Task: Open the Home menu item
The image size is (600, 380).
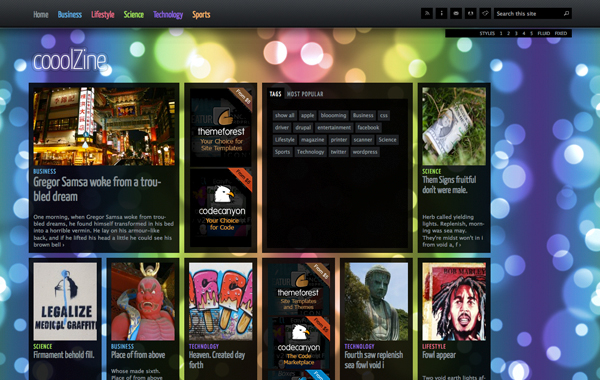Action: pos(41,15)
